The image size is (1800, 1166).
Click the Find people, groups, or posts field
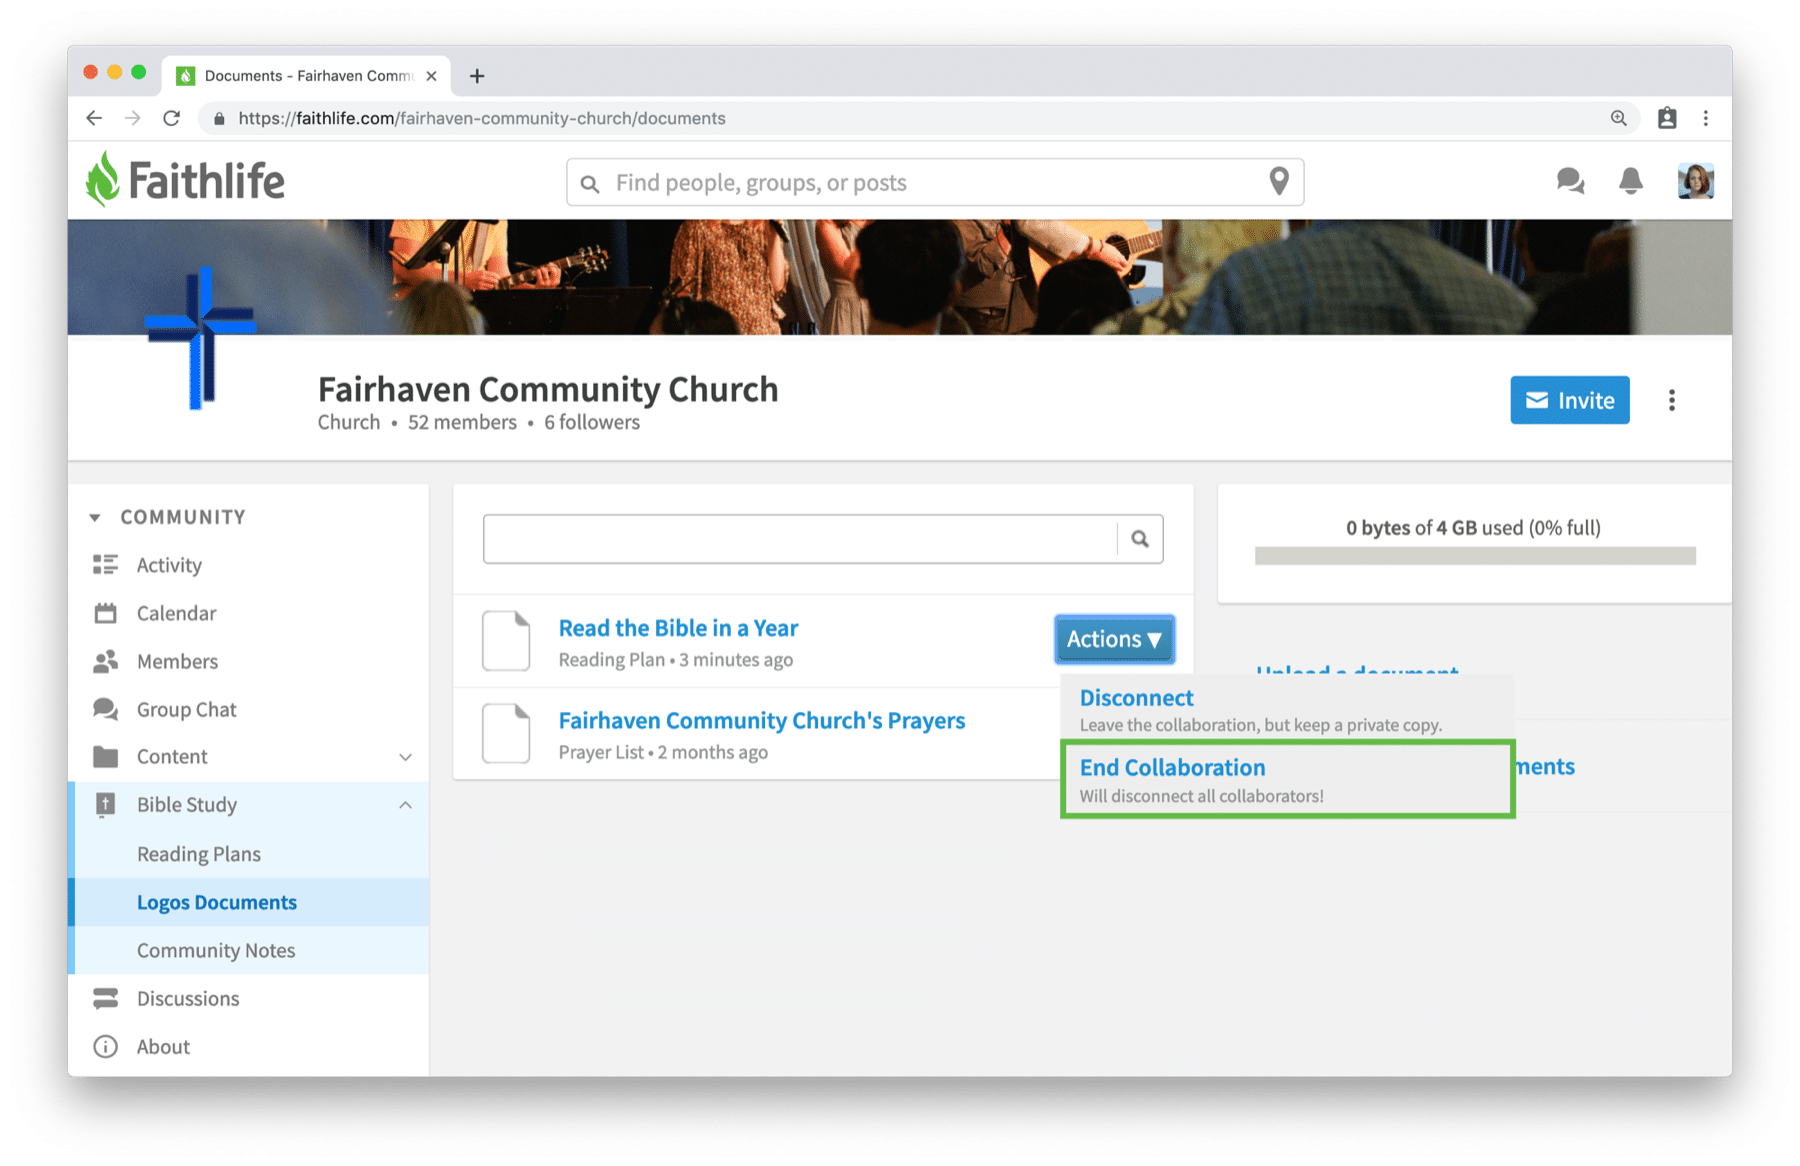point(935,182)
